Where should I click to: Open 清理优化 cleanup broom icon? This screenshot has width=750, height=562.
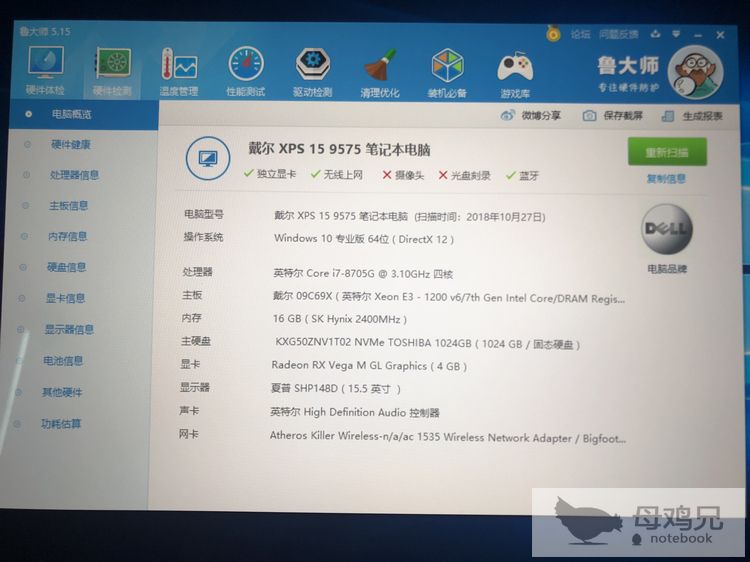380,71
